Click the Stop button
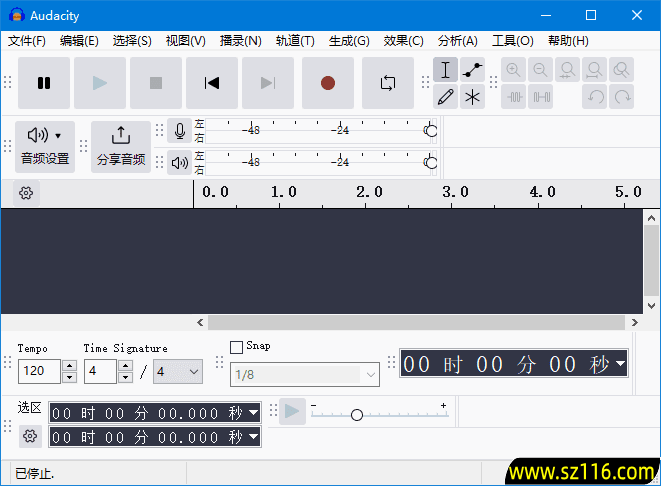This screenshot has width=661, height=486. (x=156, y=83)
